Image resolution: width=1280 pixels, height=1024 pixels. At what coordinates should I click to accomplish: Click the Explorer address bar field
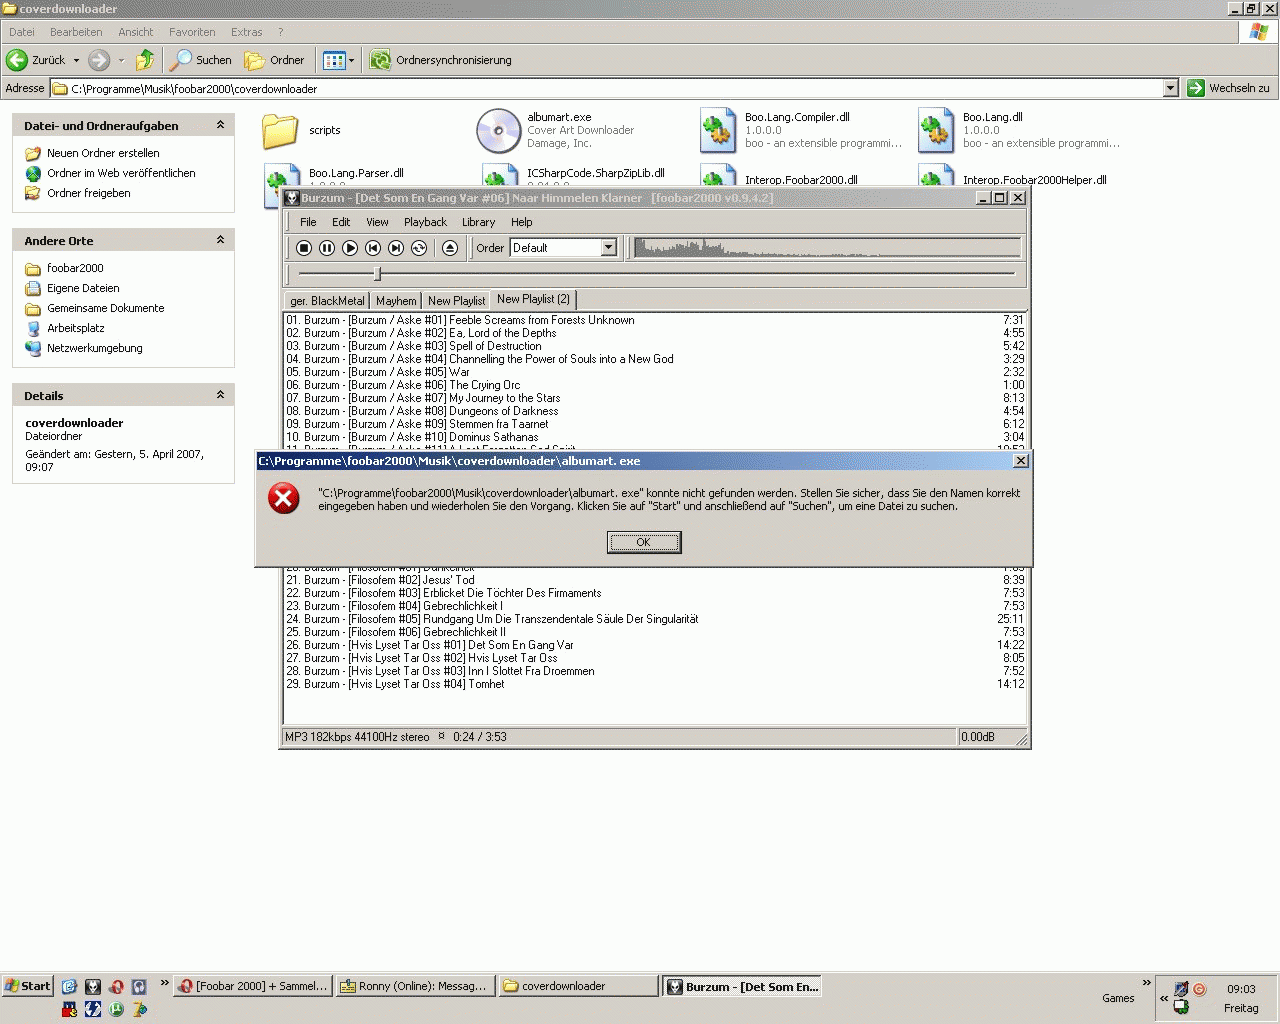(x=607, y=88)
